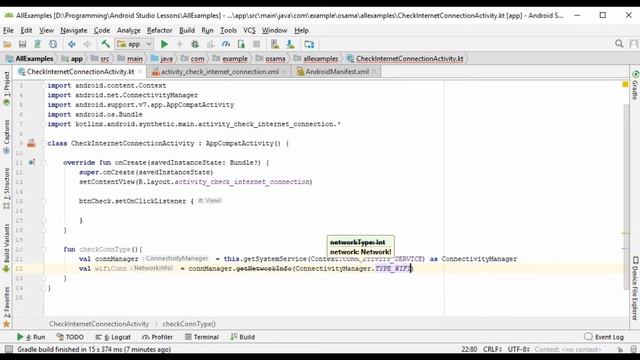Screen dimensions: 640x360
Task: Click the Search Everywhere magnifier icon
Action: click(x=619, y=44)
